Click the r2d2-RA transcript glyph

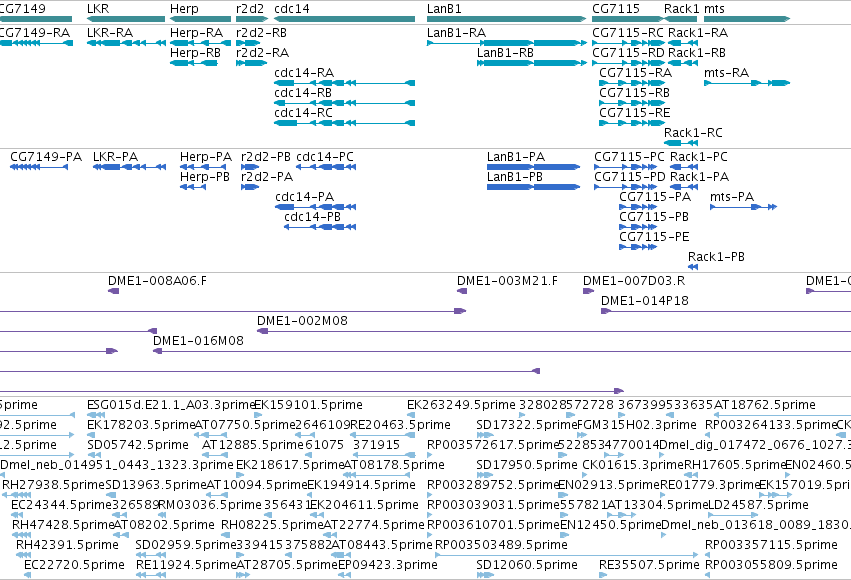click(x=252, y=63)
